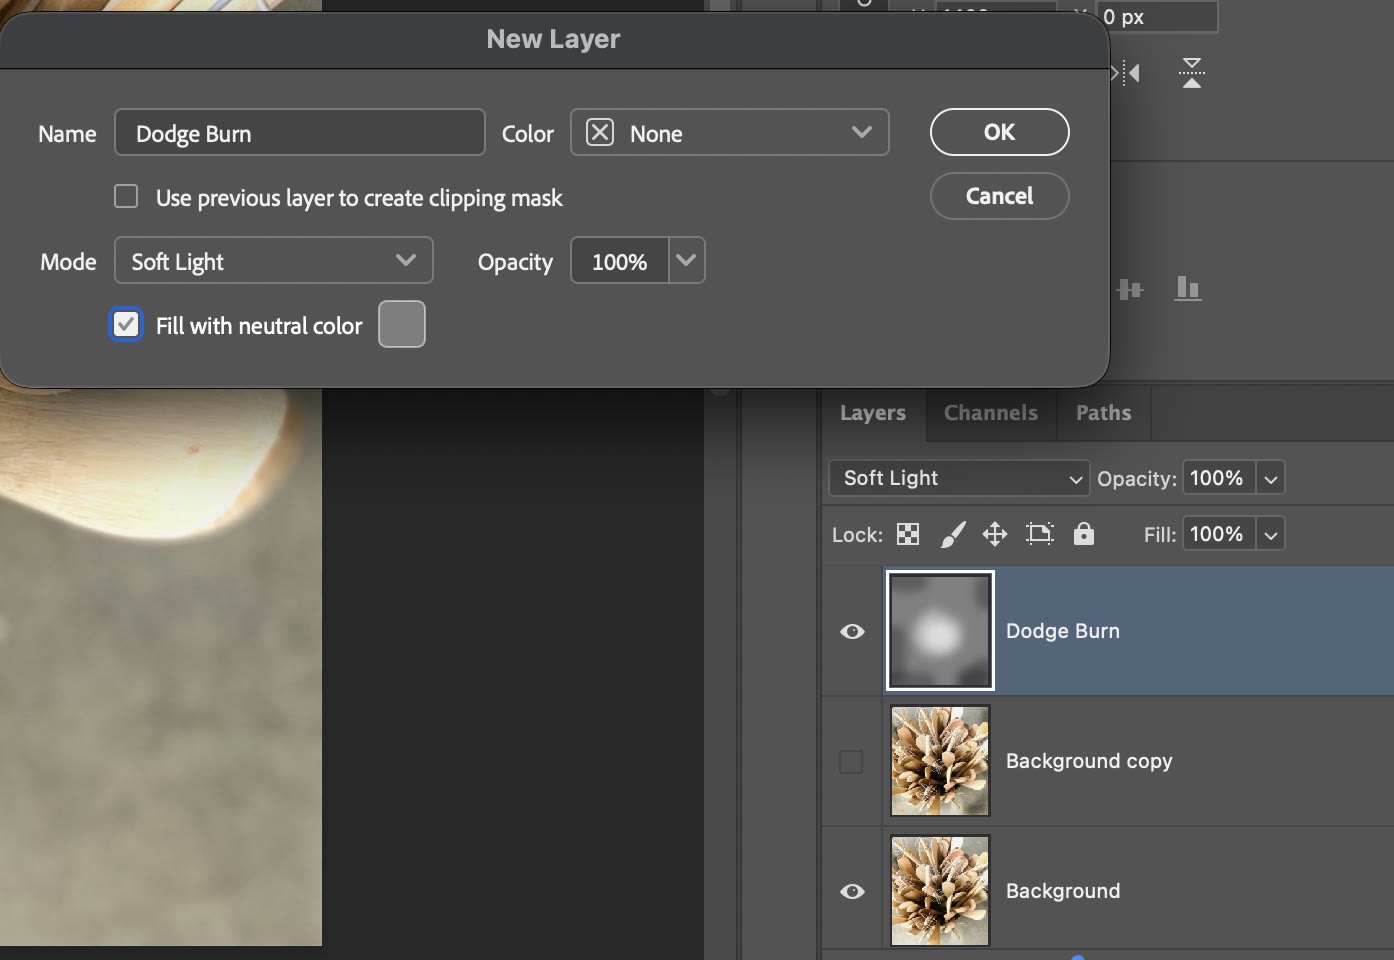Click the Dodge Burn layer name
Viewport: 1394px width, 960px height.
tap(1063, 631)
